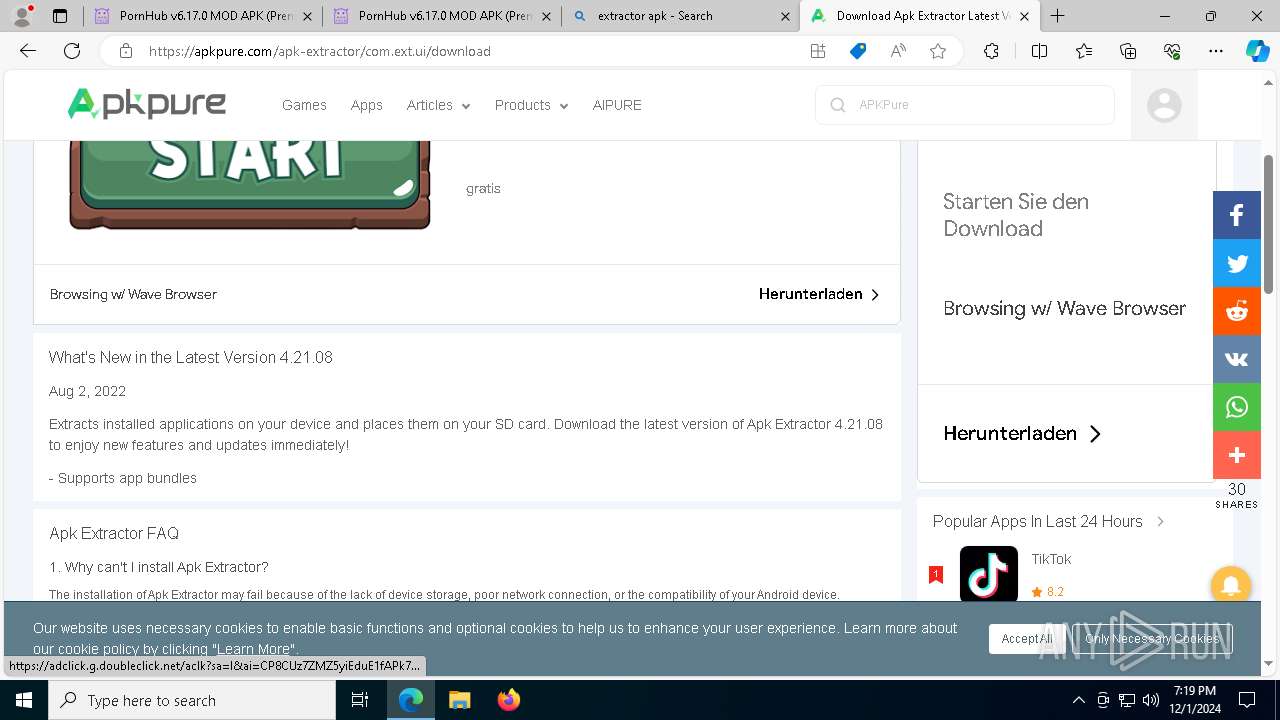Screen dimensions: 1280x720
Task: Share the page on Facebook
Action: (x=1237, y=215)
